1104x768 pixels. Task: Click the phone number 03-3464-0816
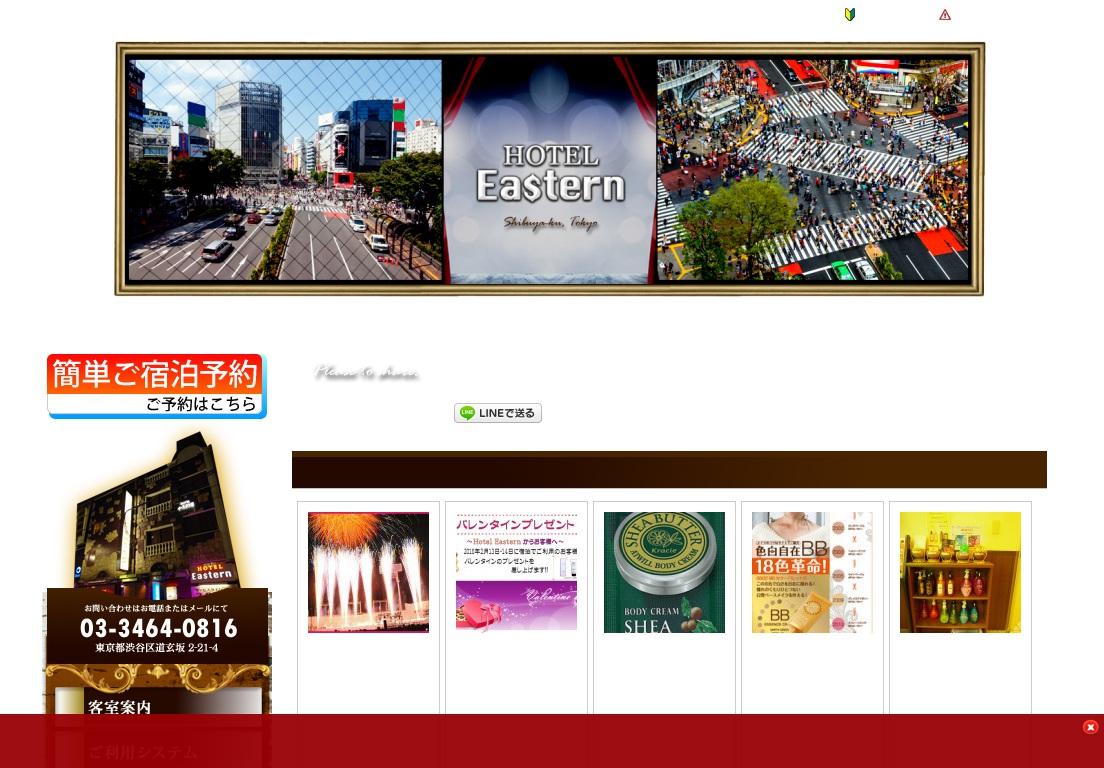point(158,628)
